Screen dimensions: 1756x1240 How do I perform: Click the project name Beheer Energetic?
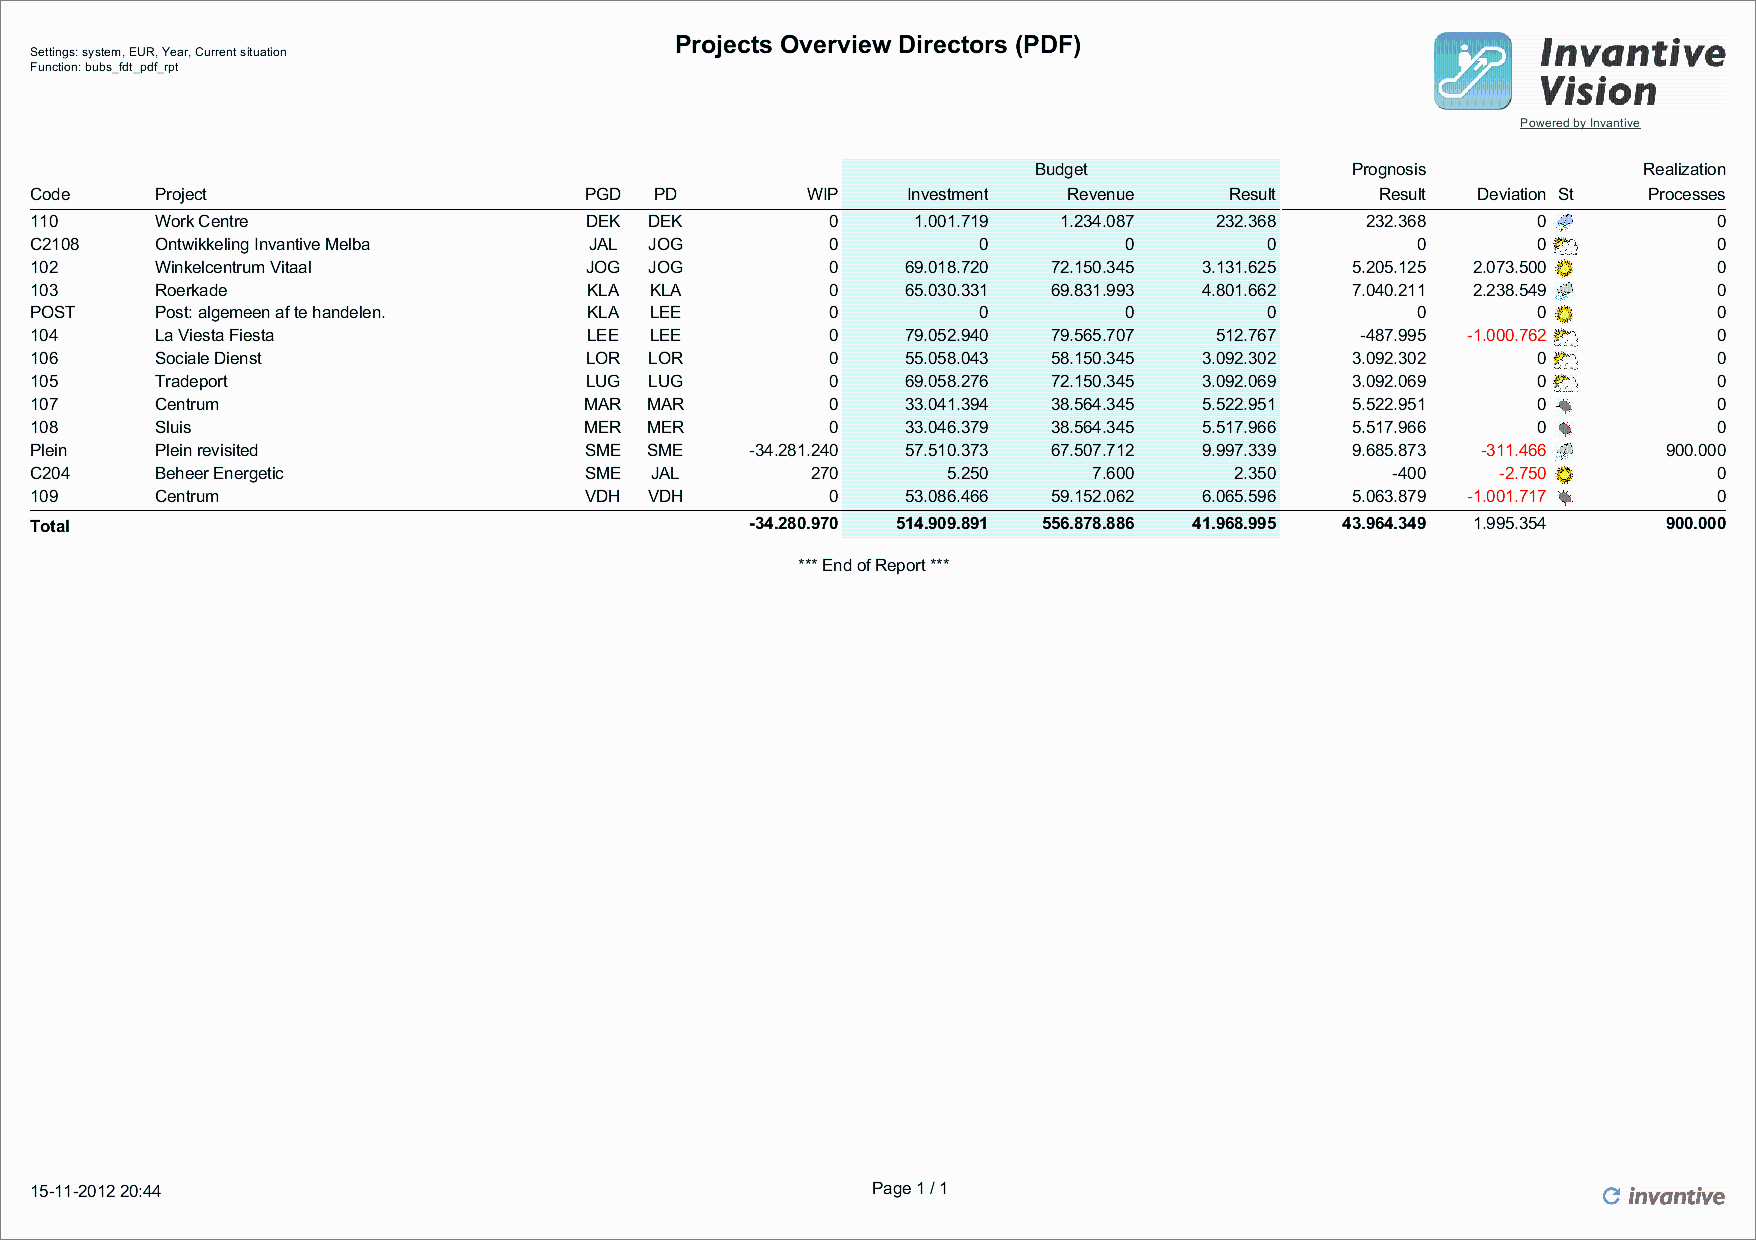point(219,473)
